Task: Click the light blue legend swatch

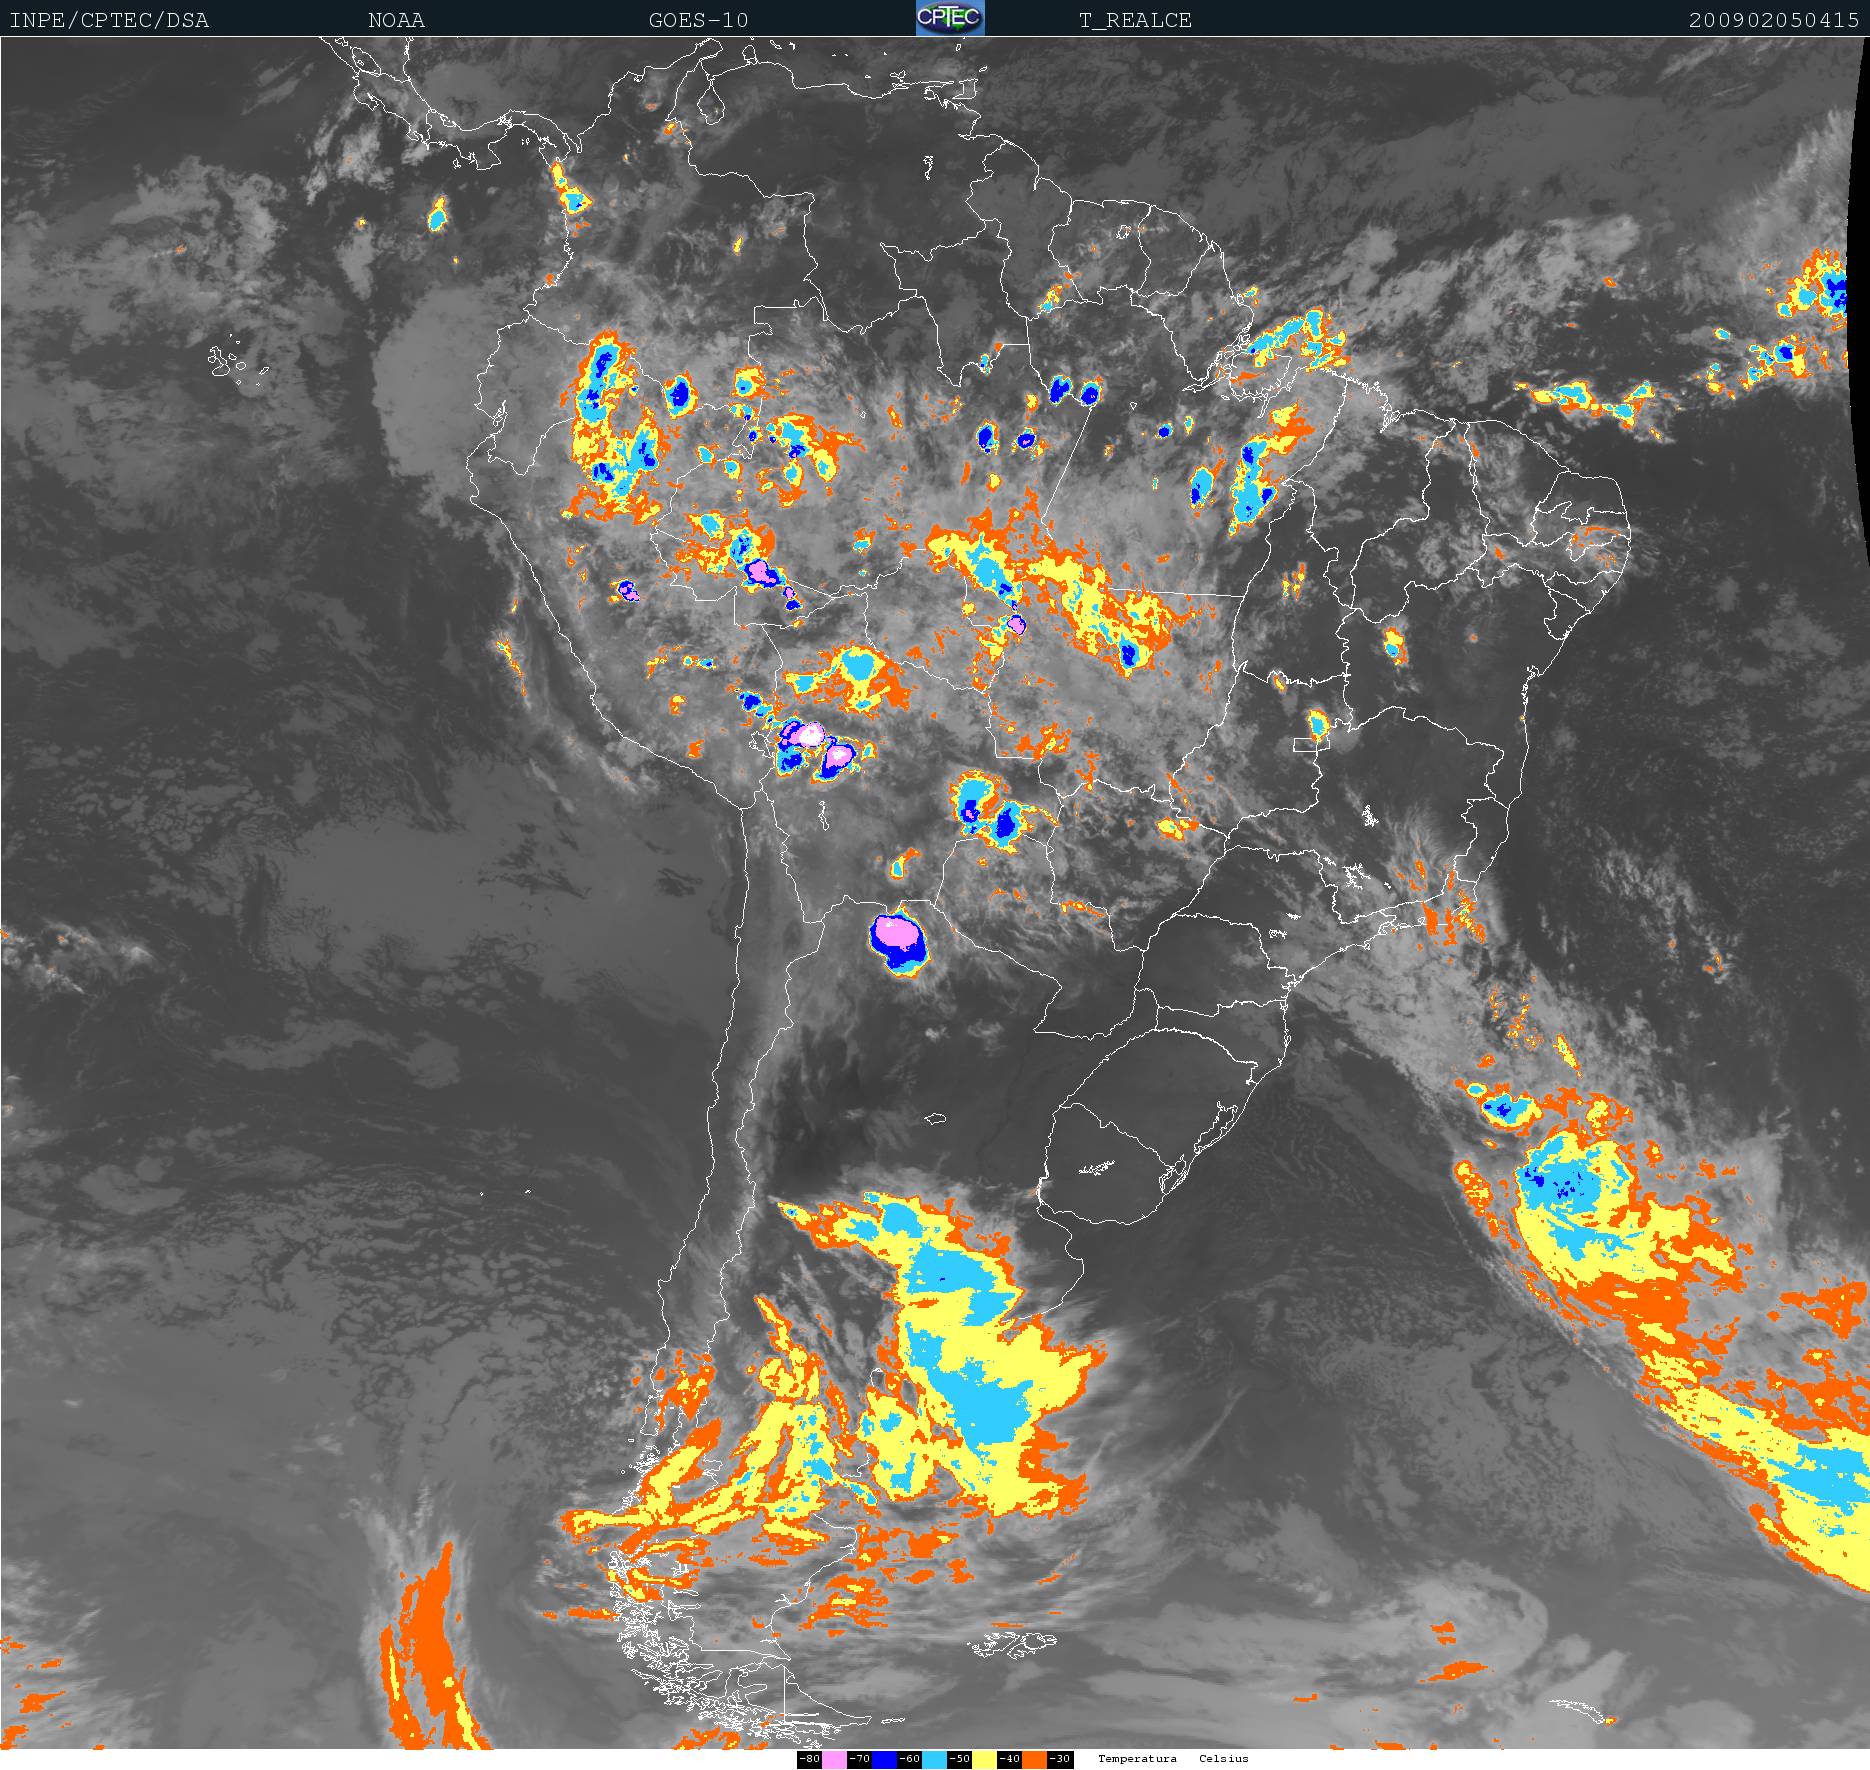Action: click(934, 1759)
